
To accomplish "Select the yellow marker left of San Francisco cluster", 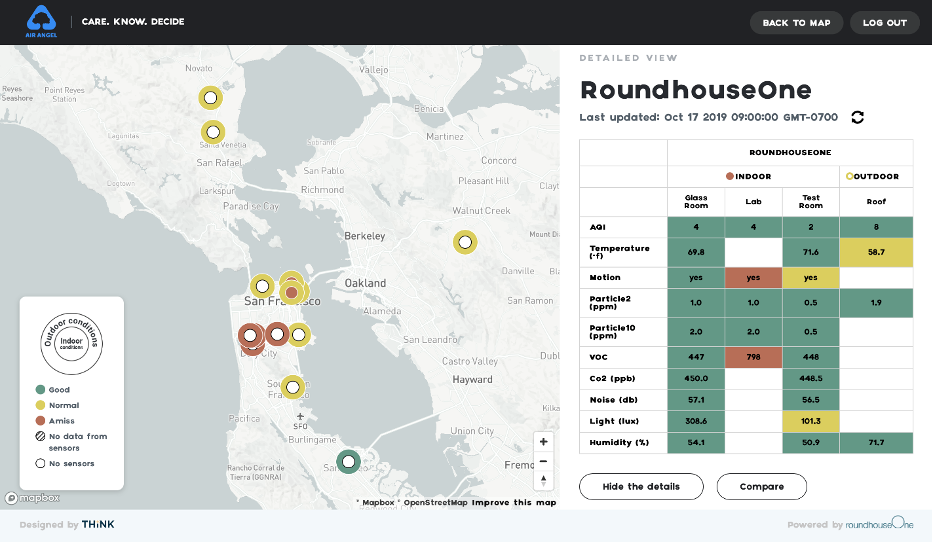I will (262, 286).
